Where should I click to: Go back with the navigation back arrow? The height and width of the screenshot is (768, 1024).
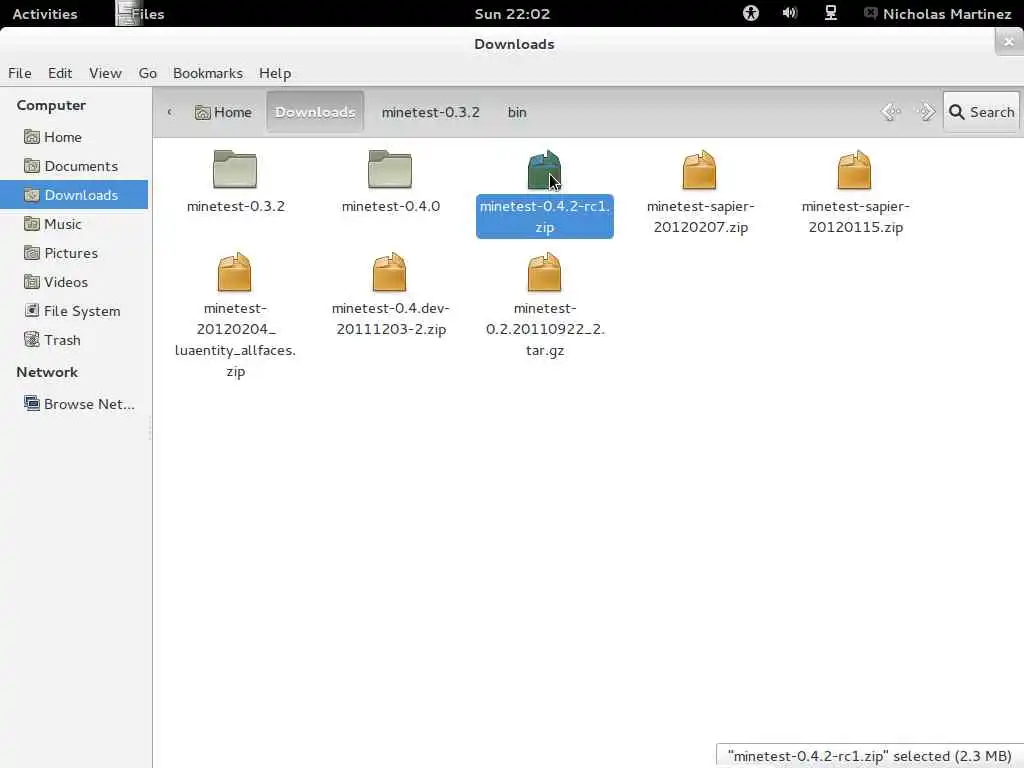[x=891, y=112]
